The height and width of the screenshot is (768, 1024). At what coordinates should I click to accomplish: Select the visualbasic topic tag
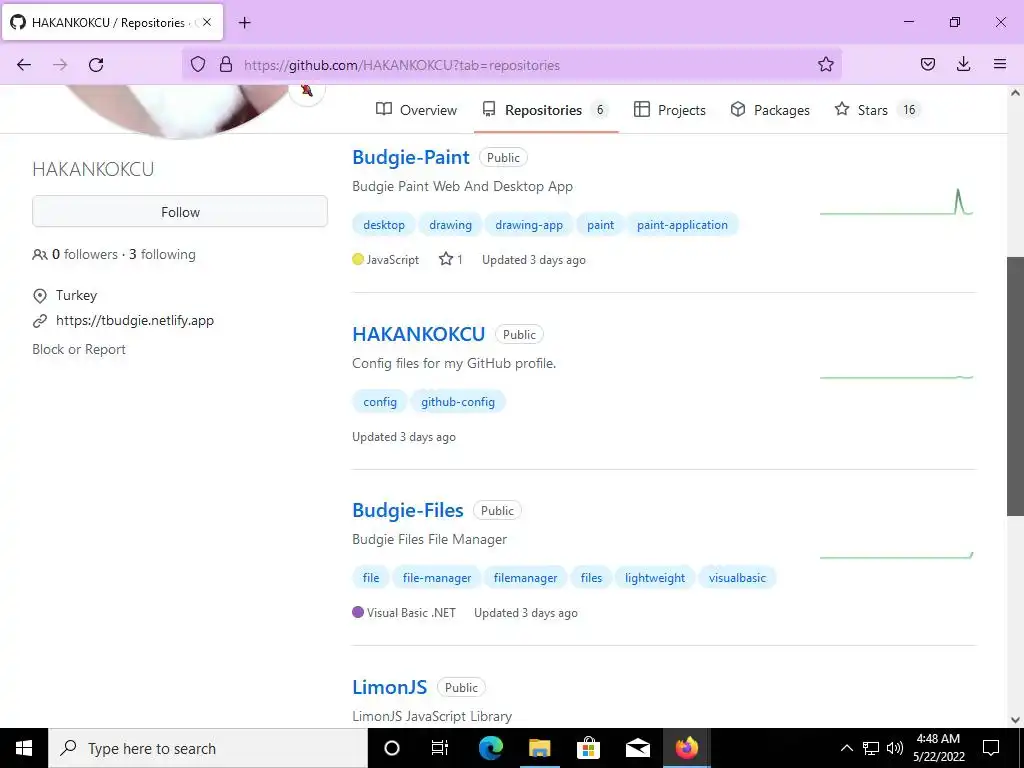click(x=737, y=578)
